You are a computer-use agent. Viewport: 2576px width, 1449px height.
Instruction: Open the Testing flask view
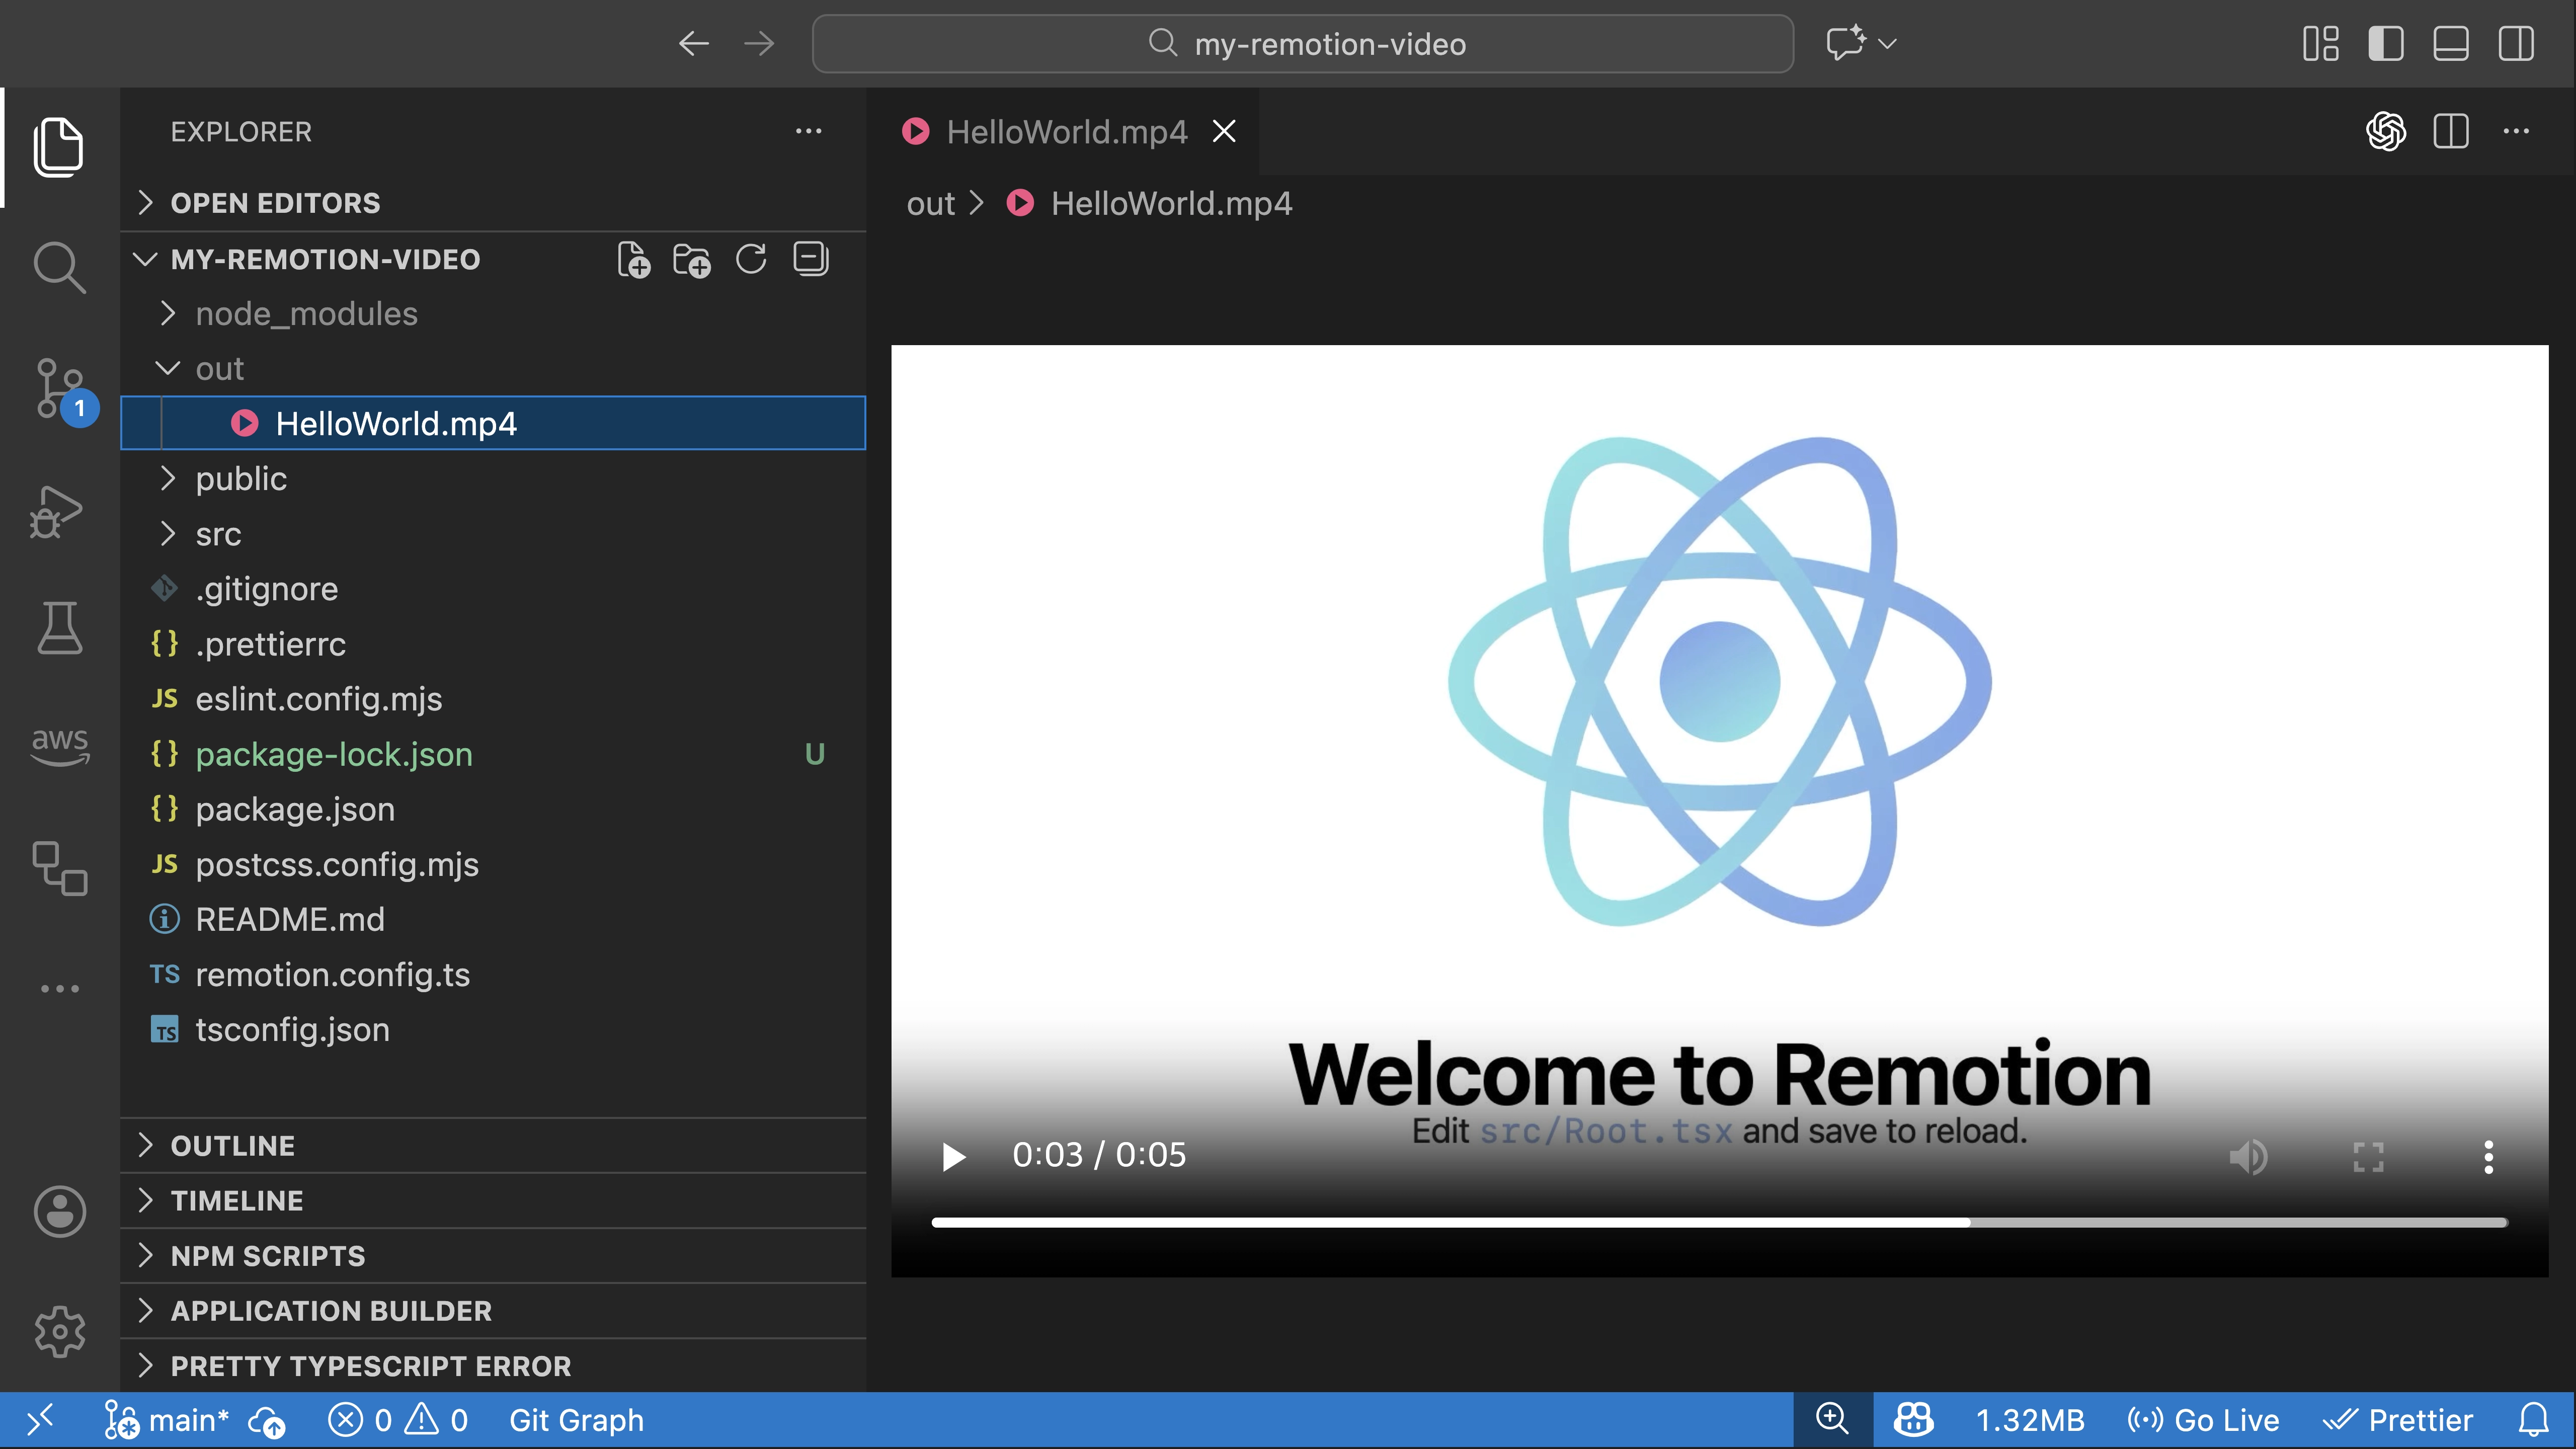[59, 627]
